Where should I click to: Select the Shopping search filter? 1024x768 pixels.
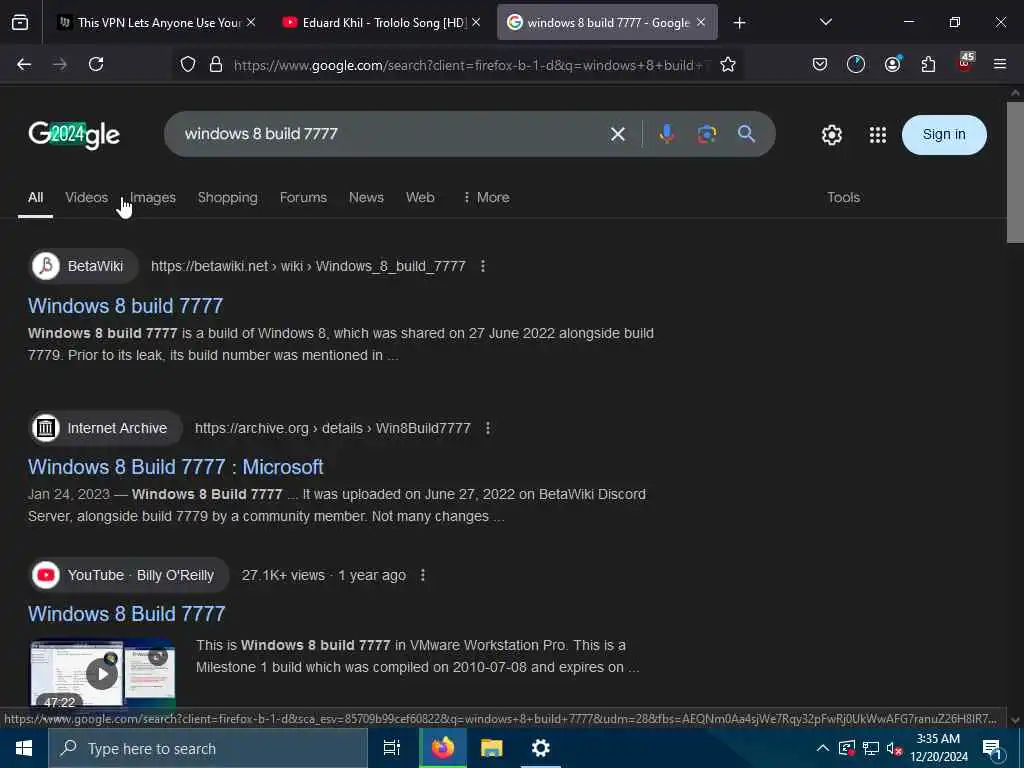tap(227, 197)
